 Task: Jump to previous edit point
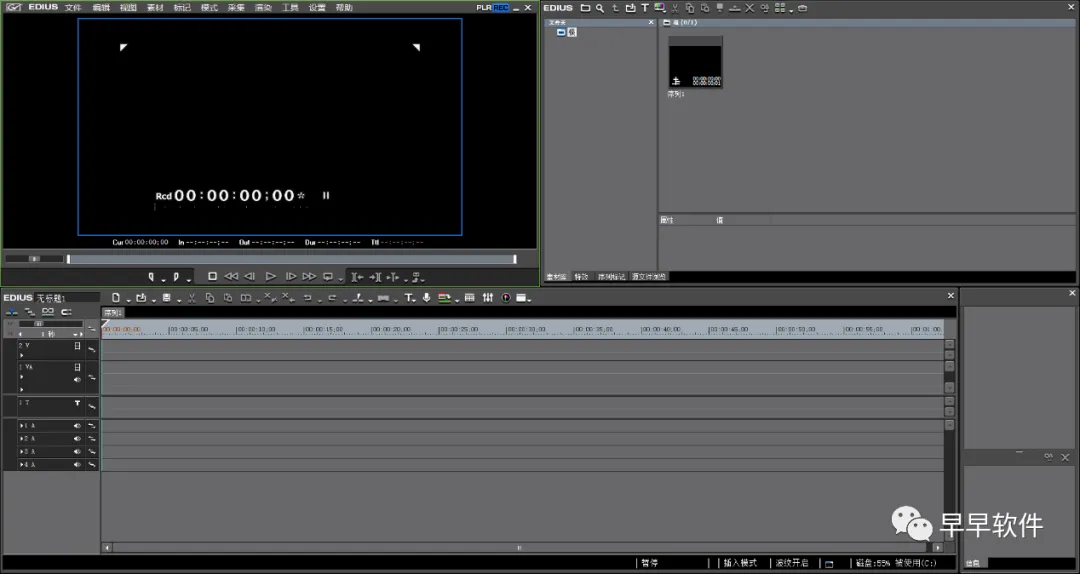[x=357, y=277]
